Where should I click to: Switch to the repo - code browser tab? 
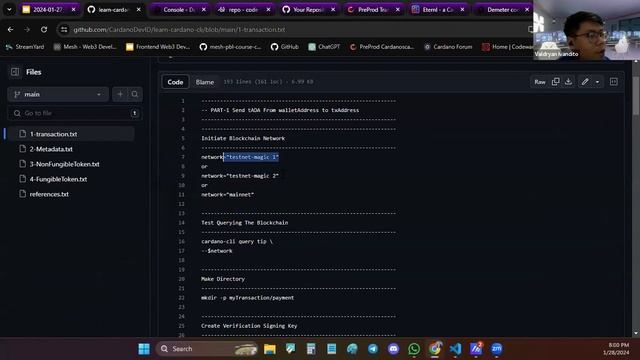click(244, 9)
